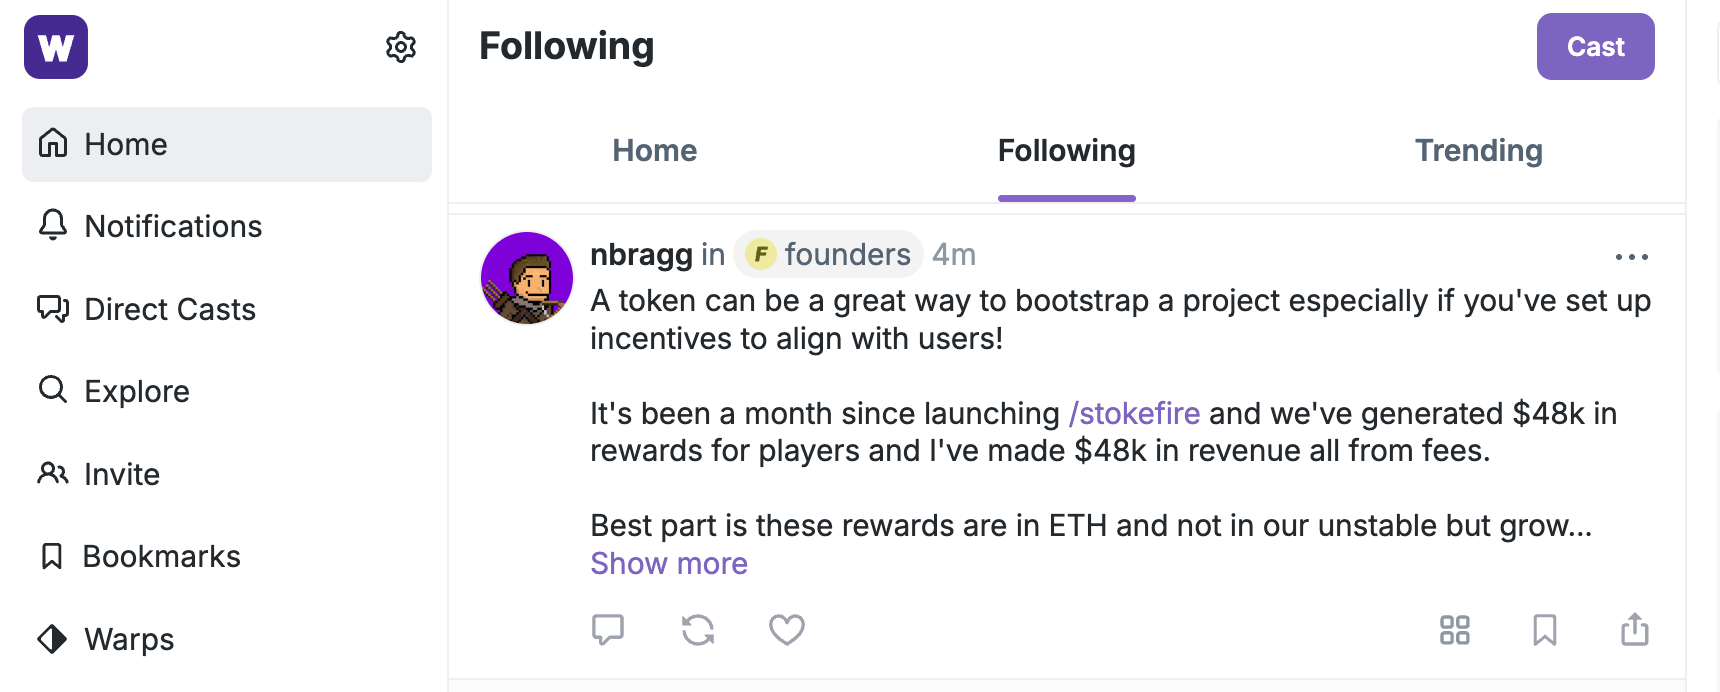Switch to the Home feed tab

[655, 151]
